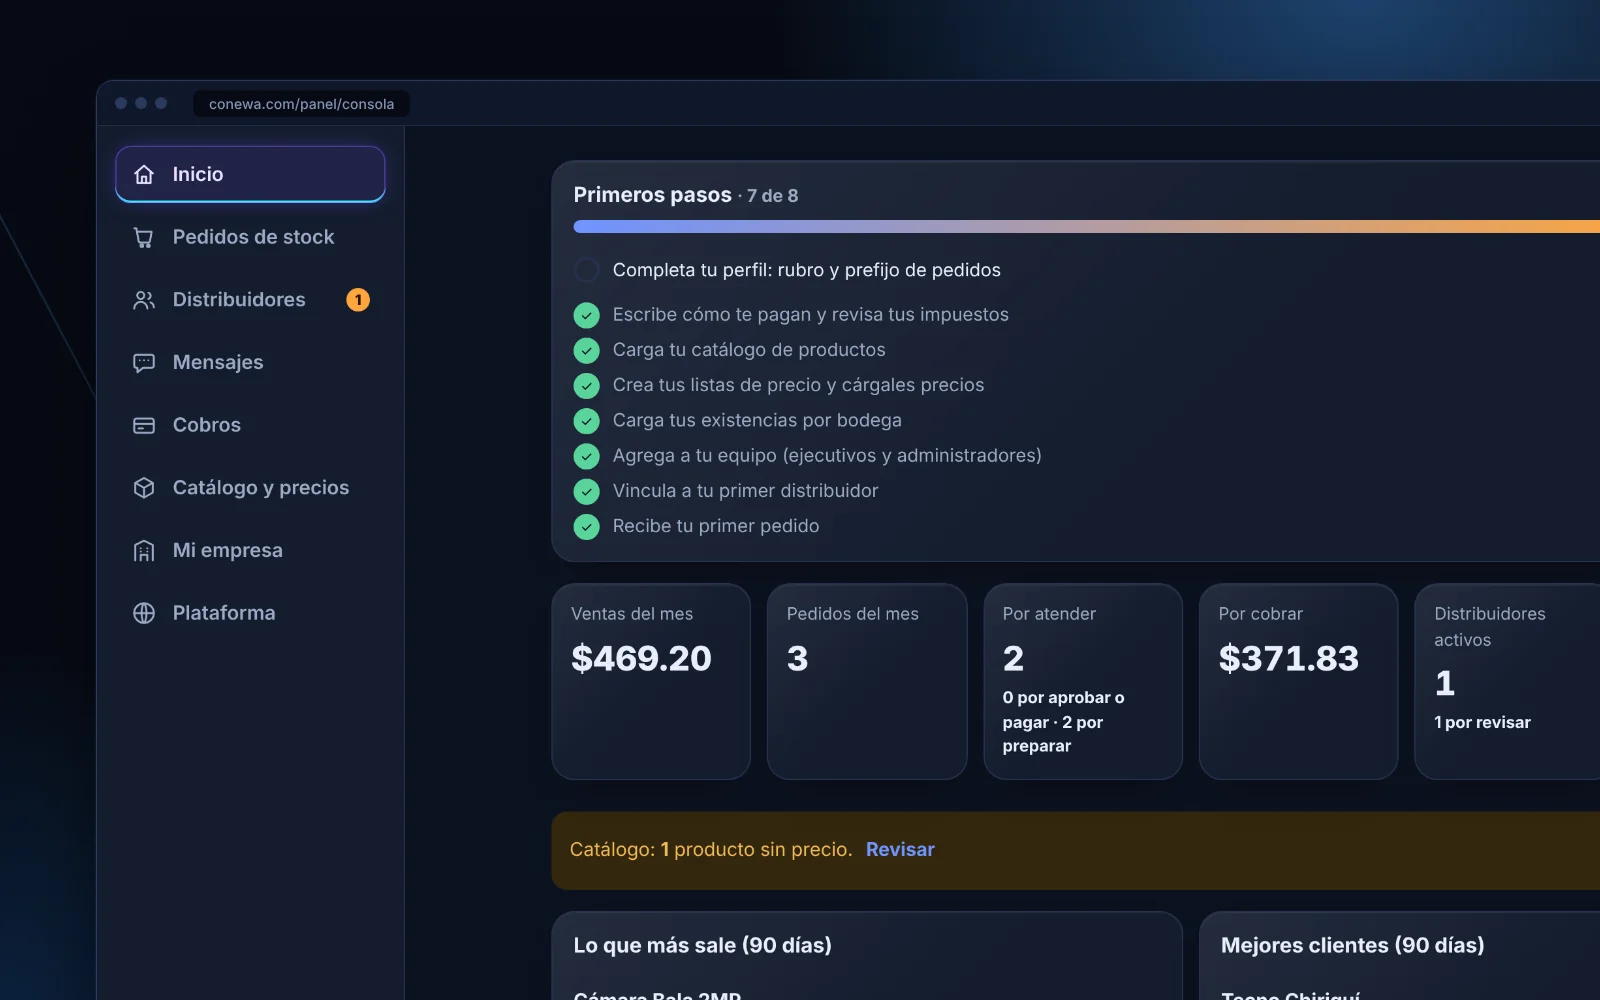1600x1000 pixels.
Task: Click green check beside Carga tus existencias
Action: click(587, 421)
